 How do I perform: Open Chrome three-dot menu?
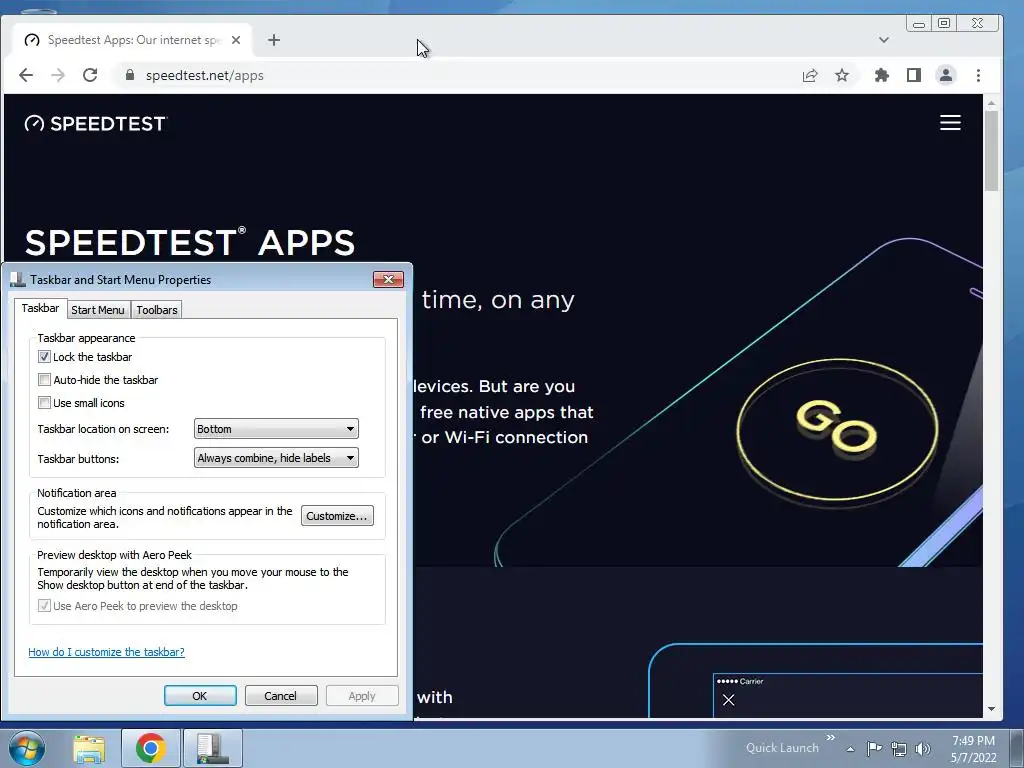pyautogui.click(x=978, y=75)
